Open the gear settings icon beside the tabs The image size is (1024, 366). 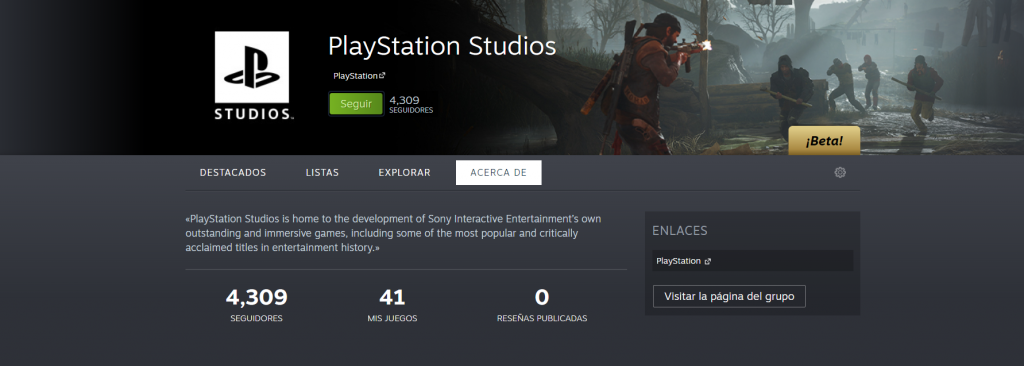pyautogui.click(x=840, y=173)
